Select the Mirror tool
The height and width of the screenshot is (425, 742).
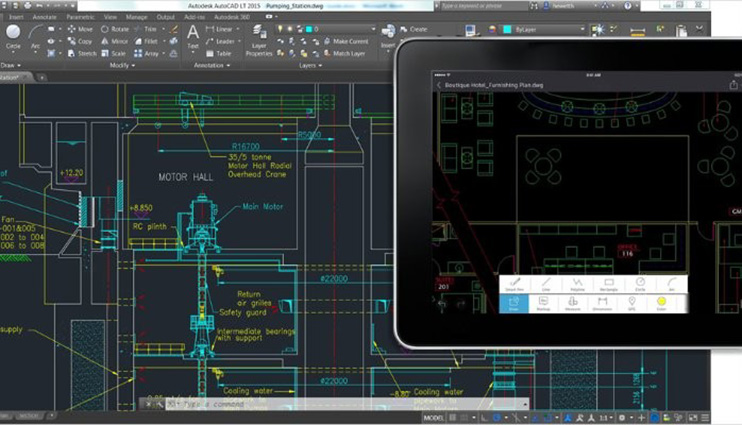point(115,41)
